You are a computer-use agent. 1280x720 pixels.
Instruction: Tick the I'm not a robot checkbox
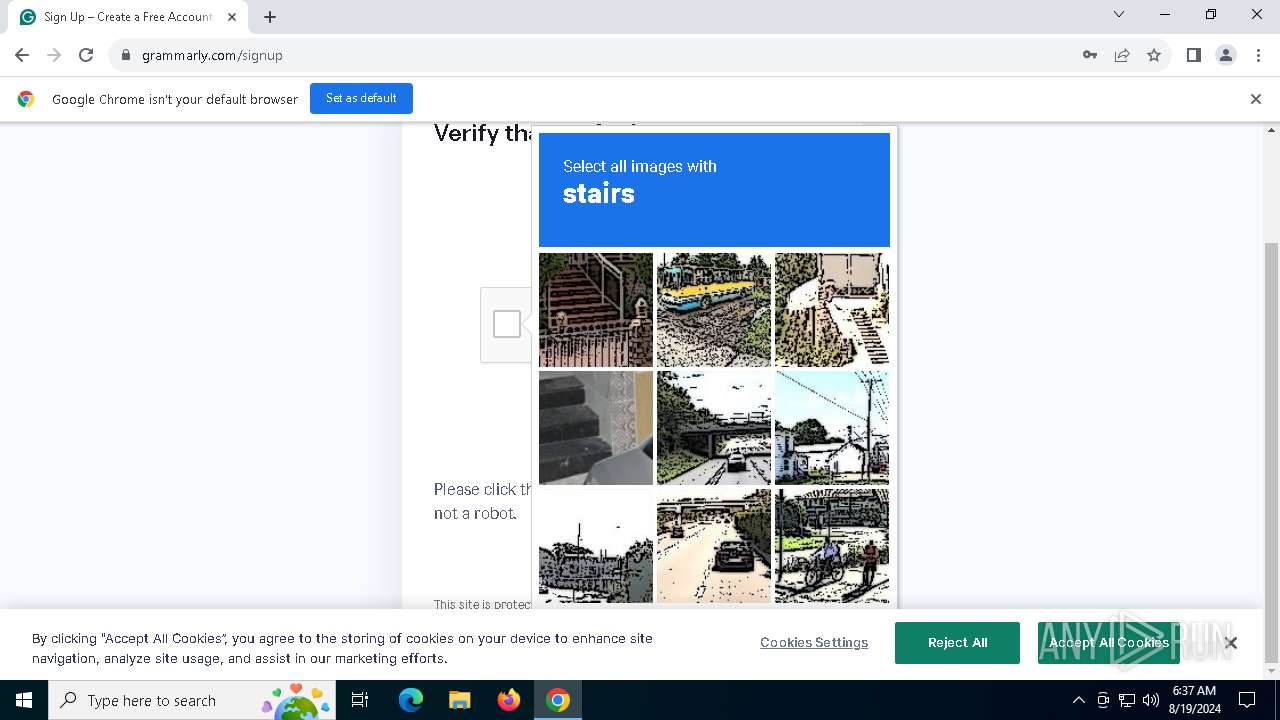[507, 324]
